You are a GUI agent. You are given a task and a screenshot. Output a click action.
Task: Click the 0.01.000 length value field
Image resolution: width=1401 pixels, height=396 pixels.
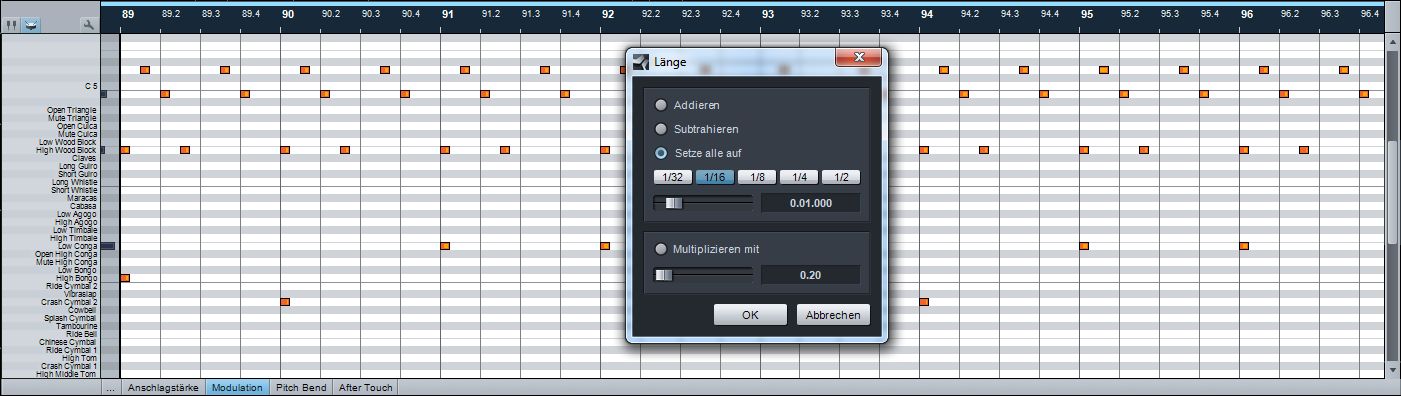point(811,203)
